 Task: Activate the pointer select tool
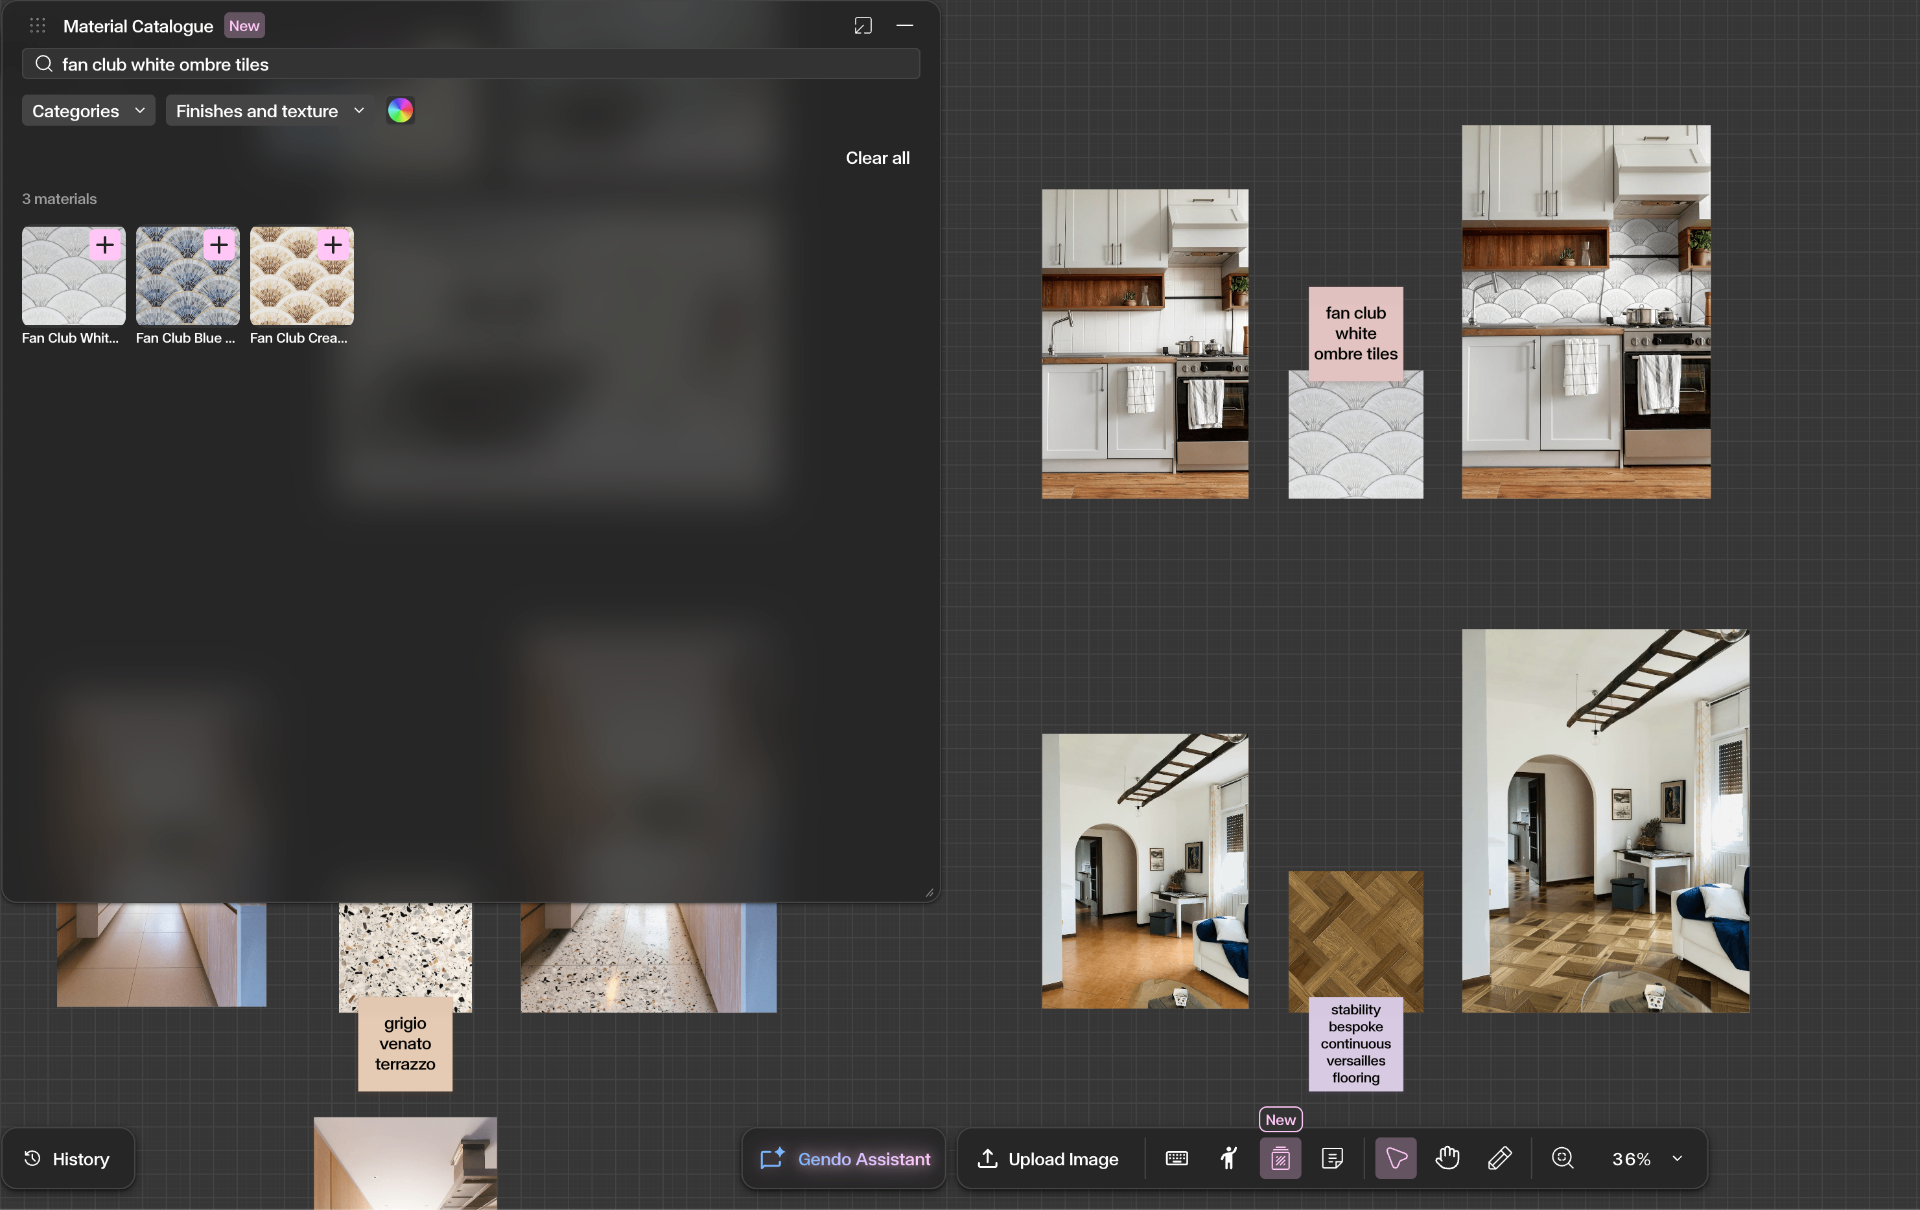pyautogui.click(x=1396, y=1159)
